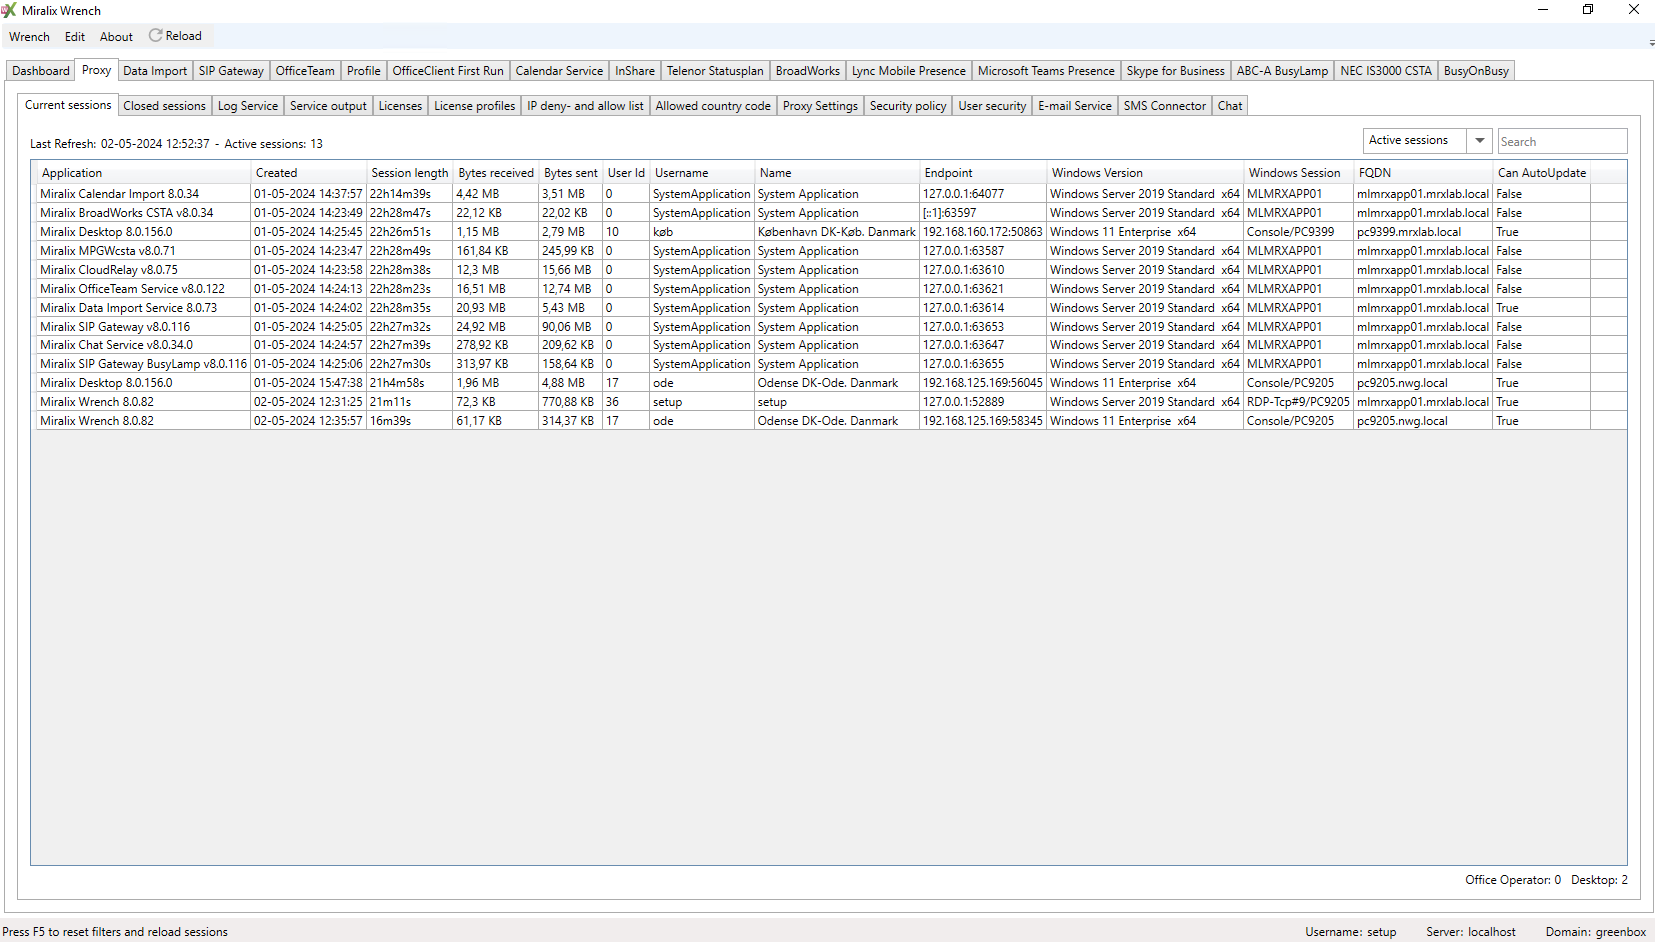
Task: Select the Profile tab
Action: point(364,71)
